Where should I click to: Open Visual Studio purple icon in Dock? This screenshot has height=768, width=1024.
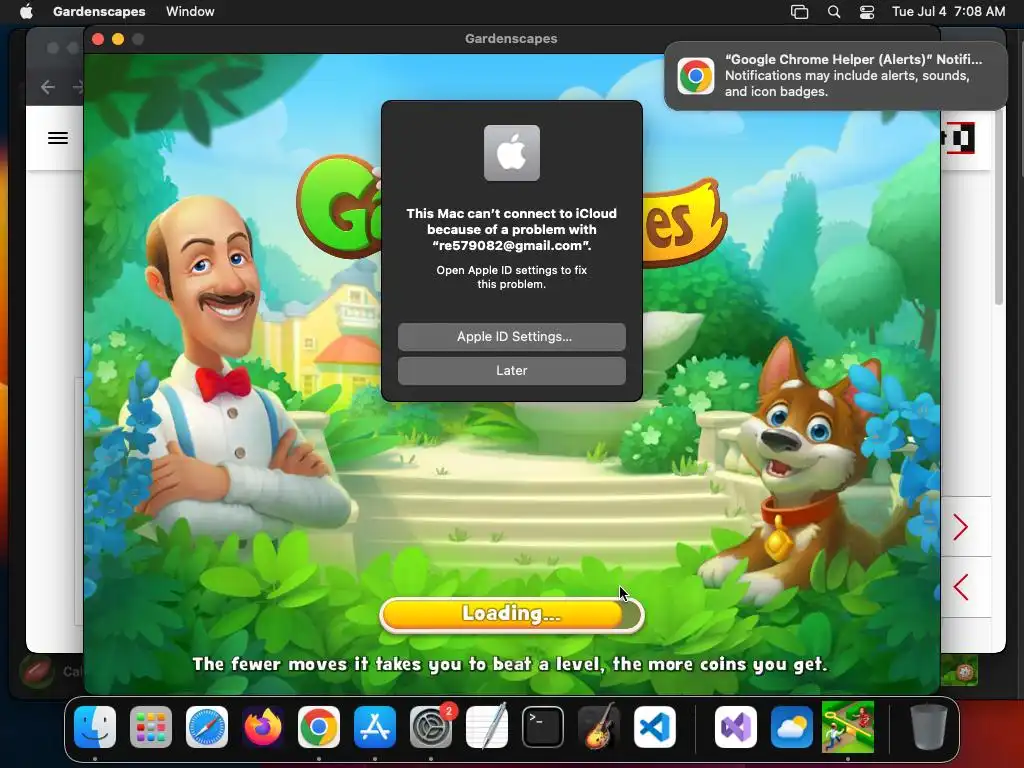pos(736,727)
